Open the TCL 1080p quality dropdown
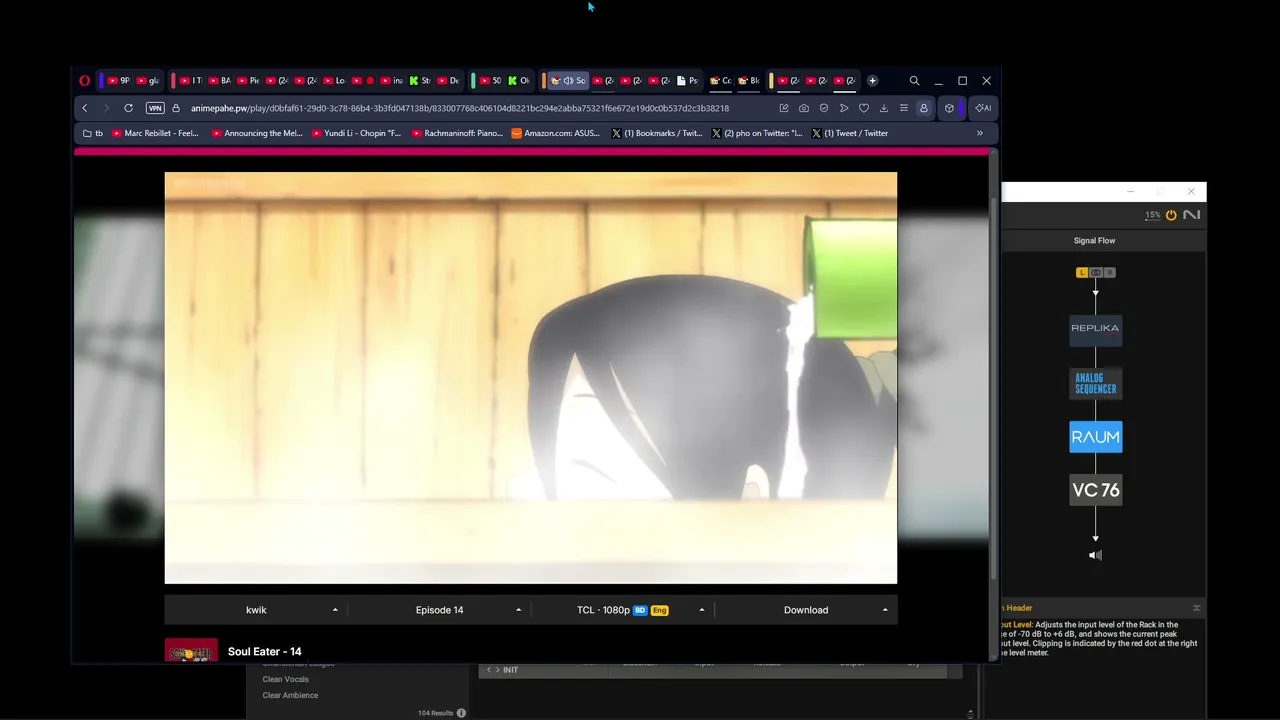Screen dimensions: 1280x720 tap(622, 610)
